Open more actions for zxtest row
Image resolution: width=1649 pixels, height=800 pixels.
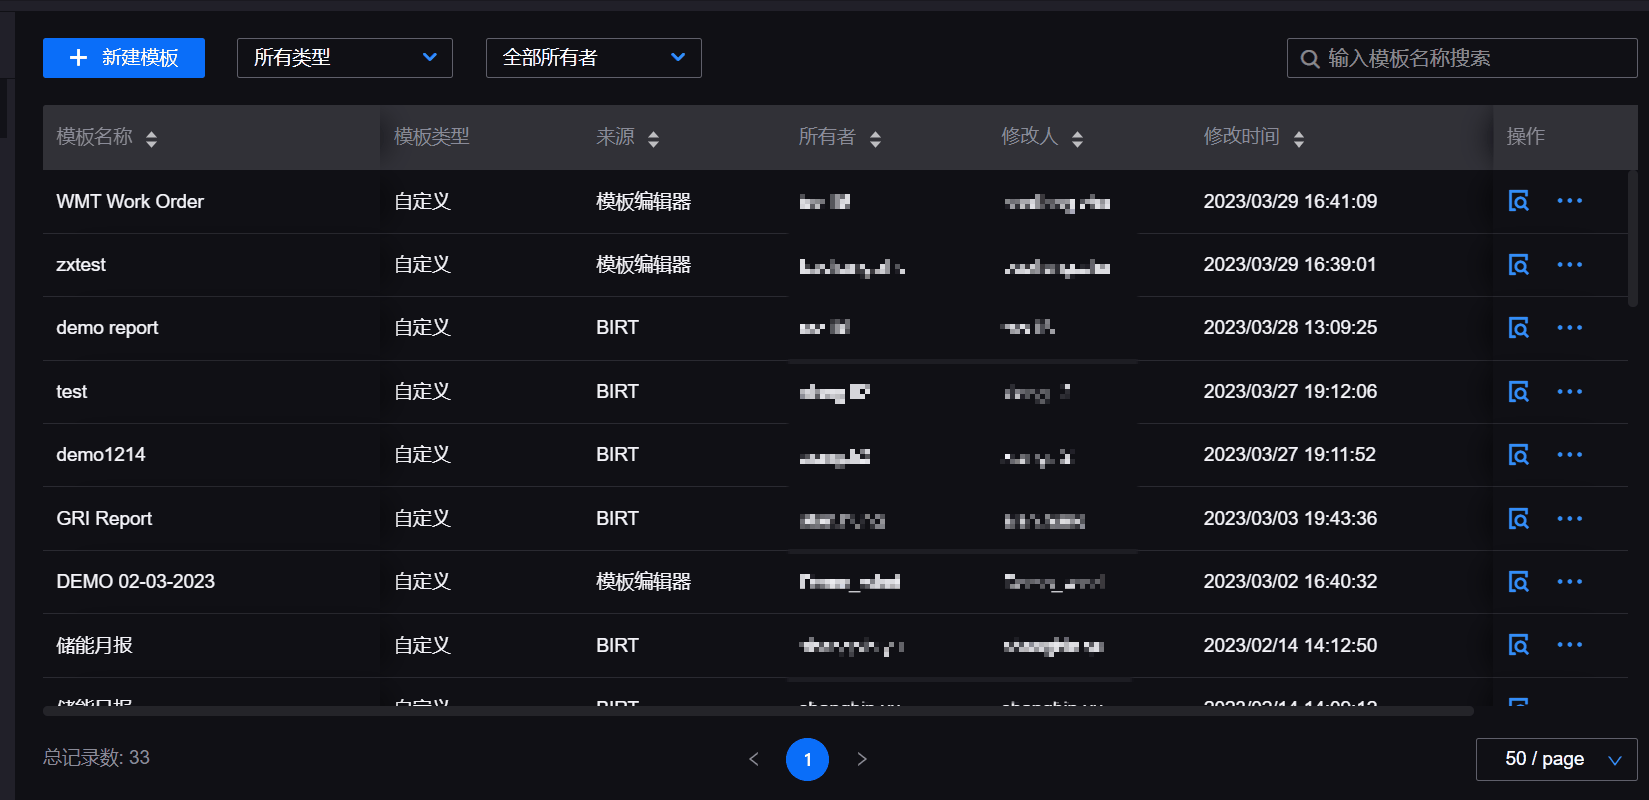pyautogui.click(x=1570, y=265)
